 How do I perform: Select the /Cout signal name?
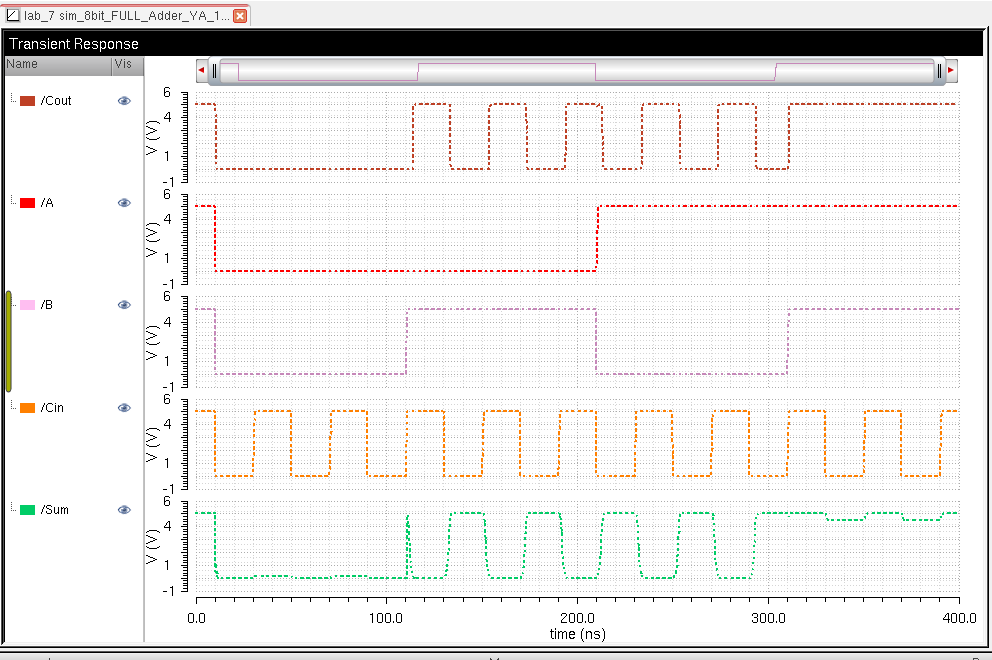56,101
